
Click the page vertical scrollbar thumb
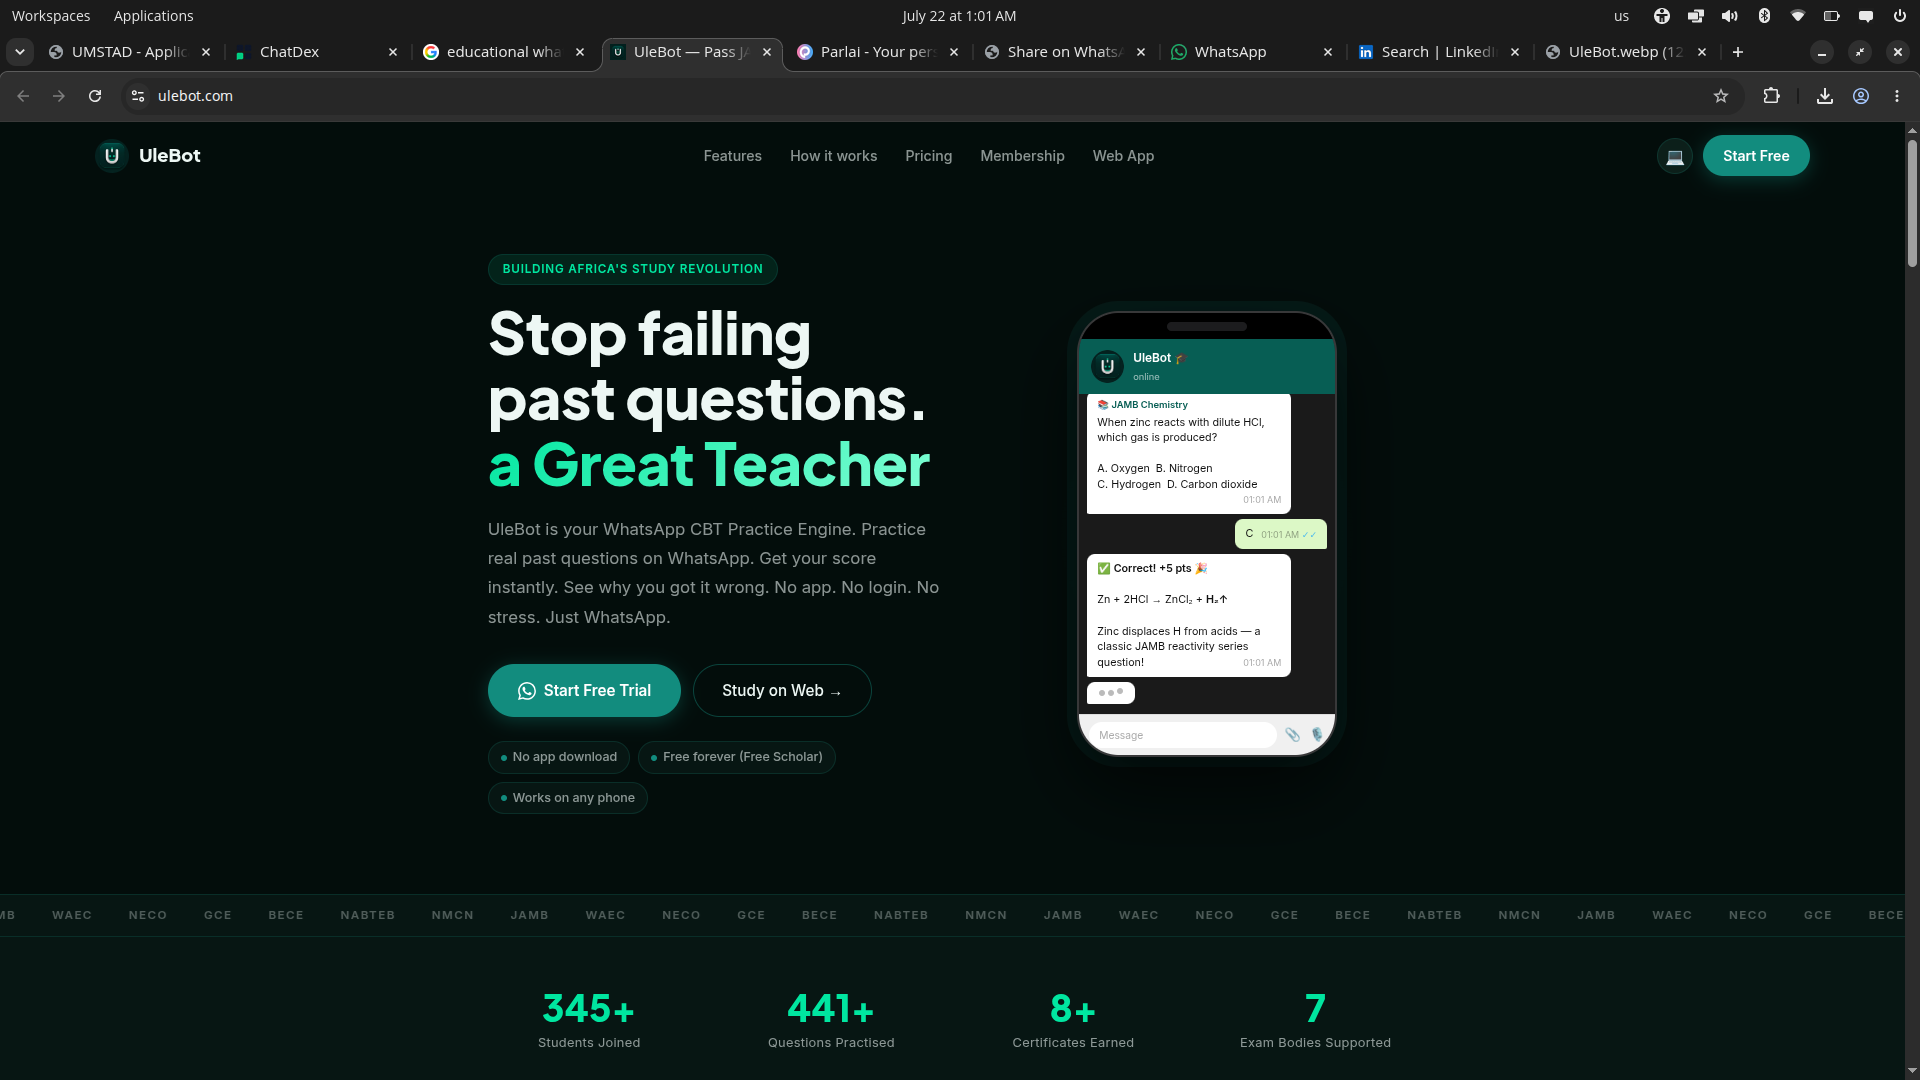(1912, 203)
